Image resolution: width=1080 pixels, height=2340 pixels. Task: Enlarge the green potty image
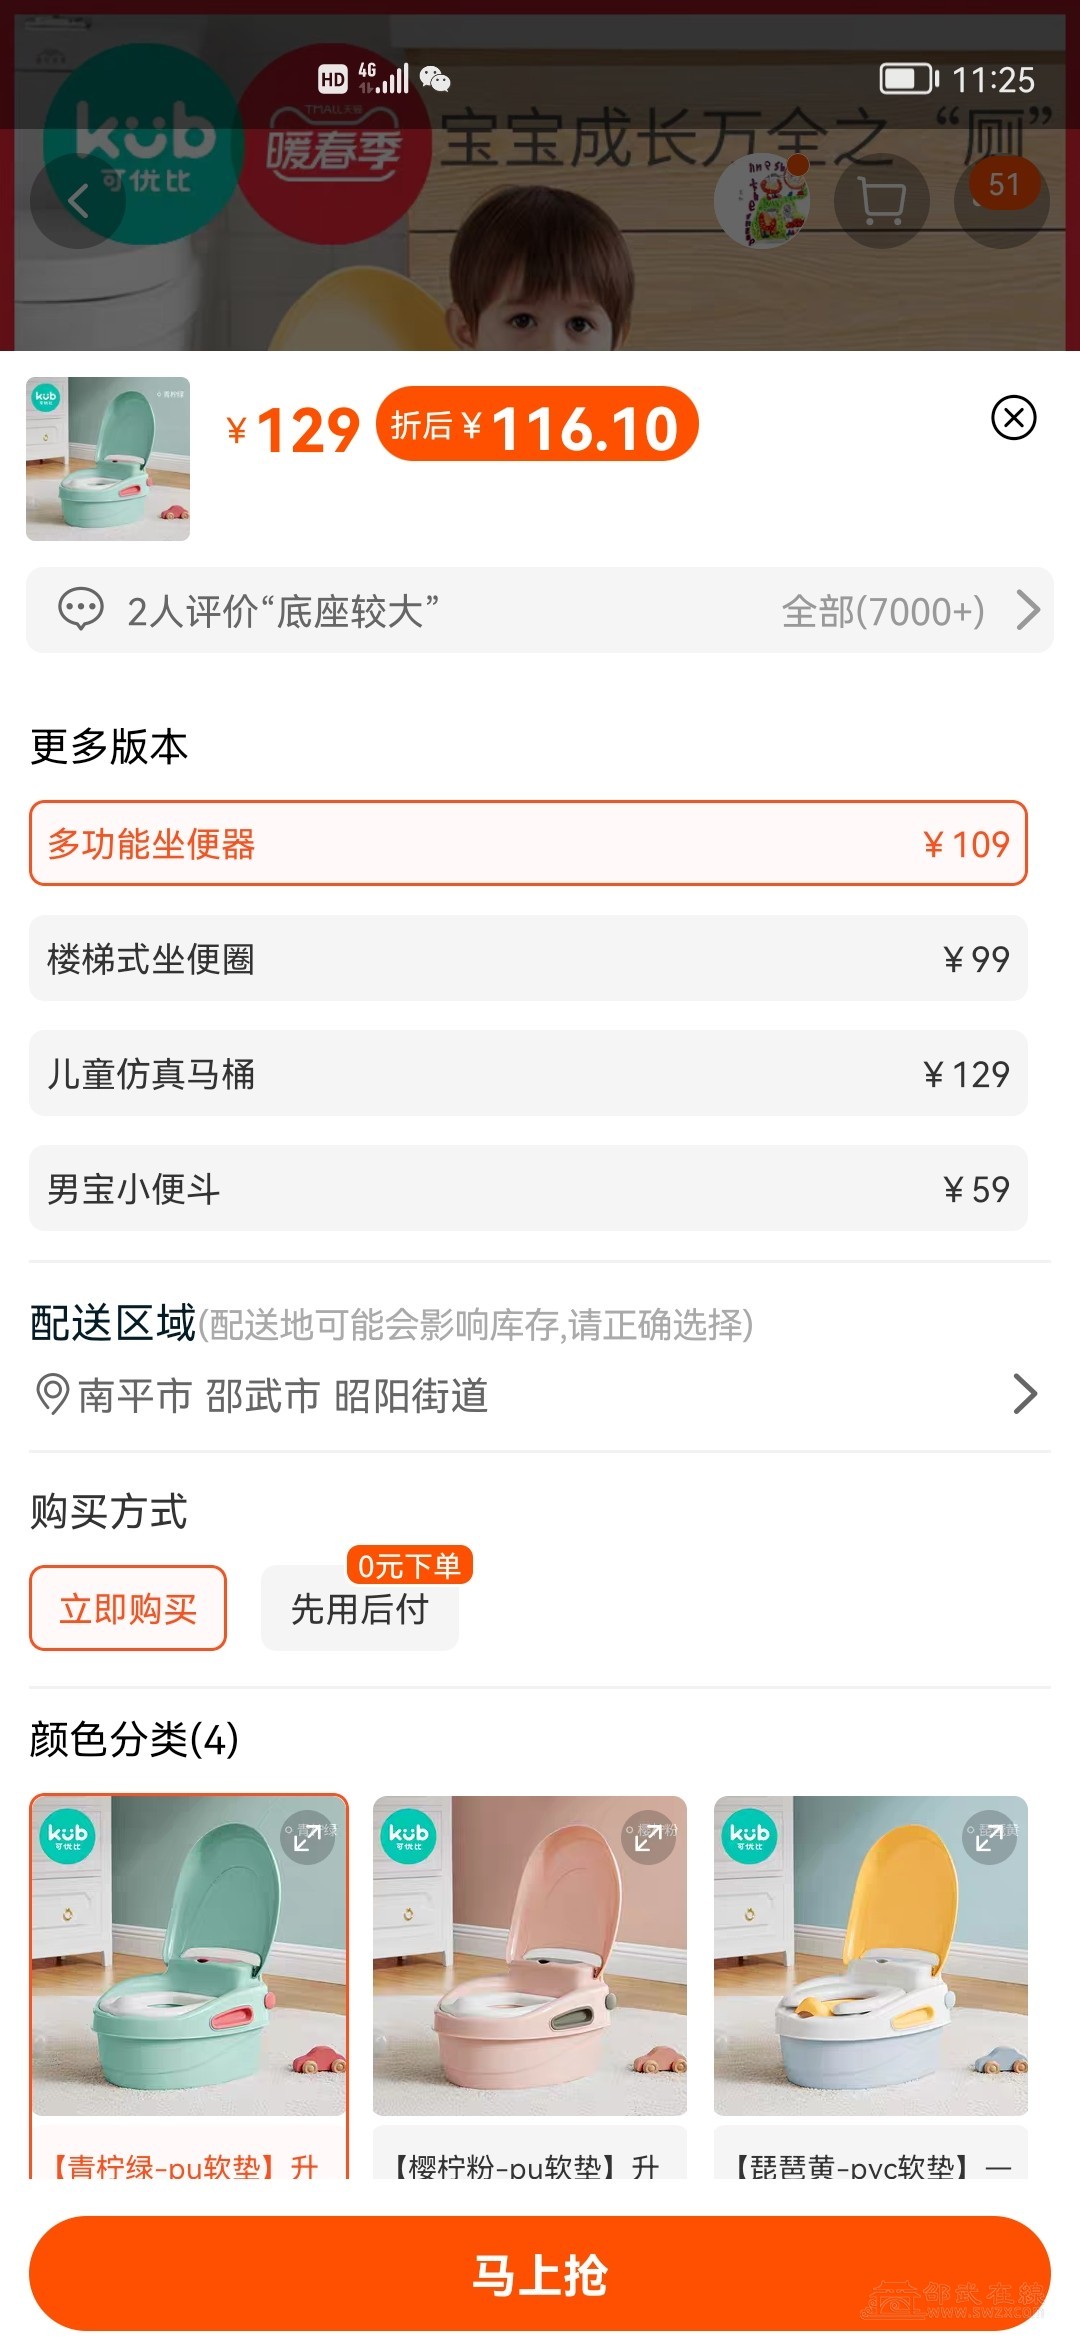point(307,1838)
